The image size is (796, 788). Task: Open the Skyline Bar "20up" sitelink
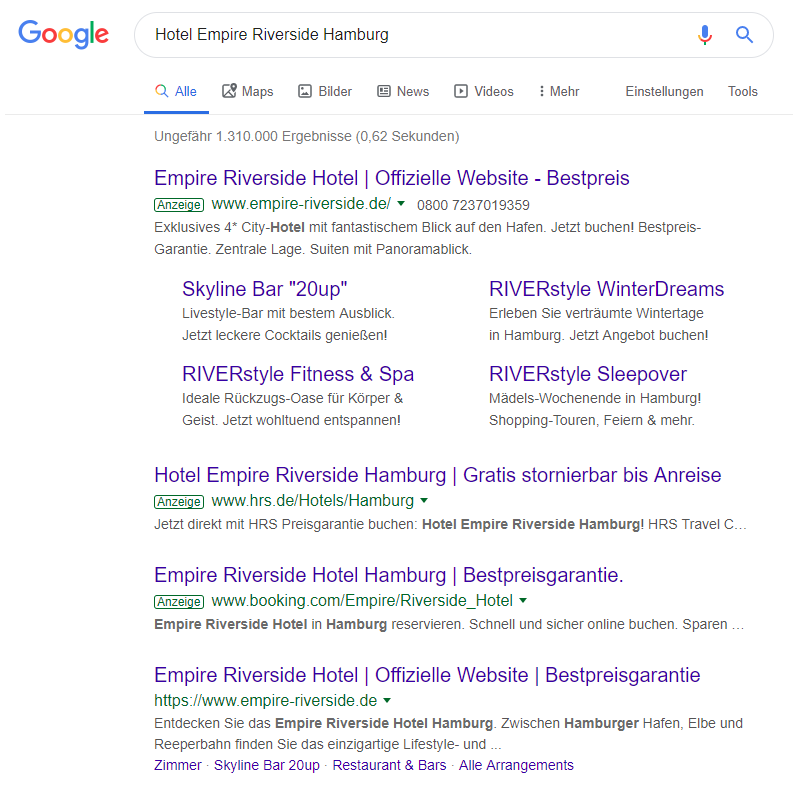(264, 289)
